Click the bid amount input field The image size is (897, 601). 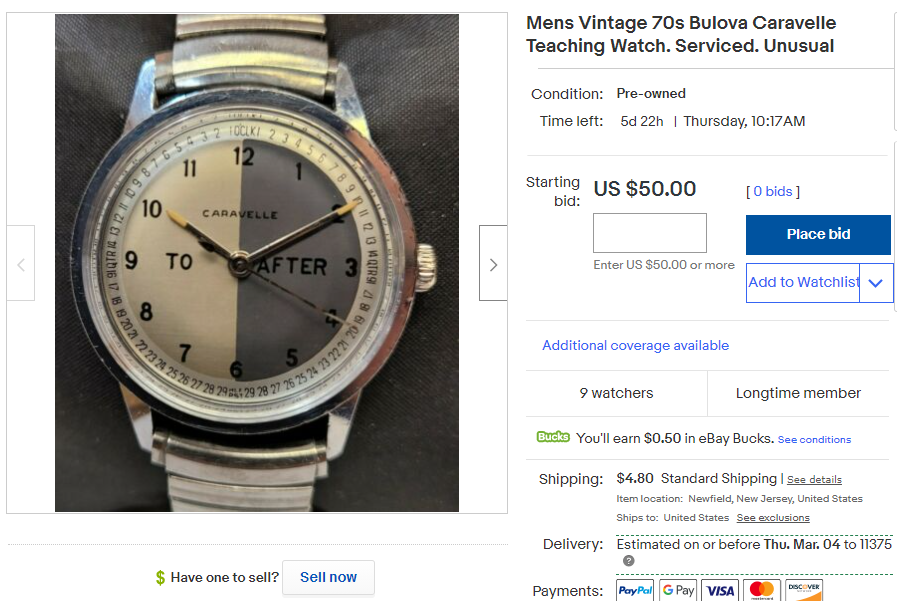click(x=650, y=233)
